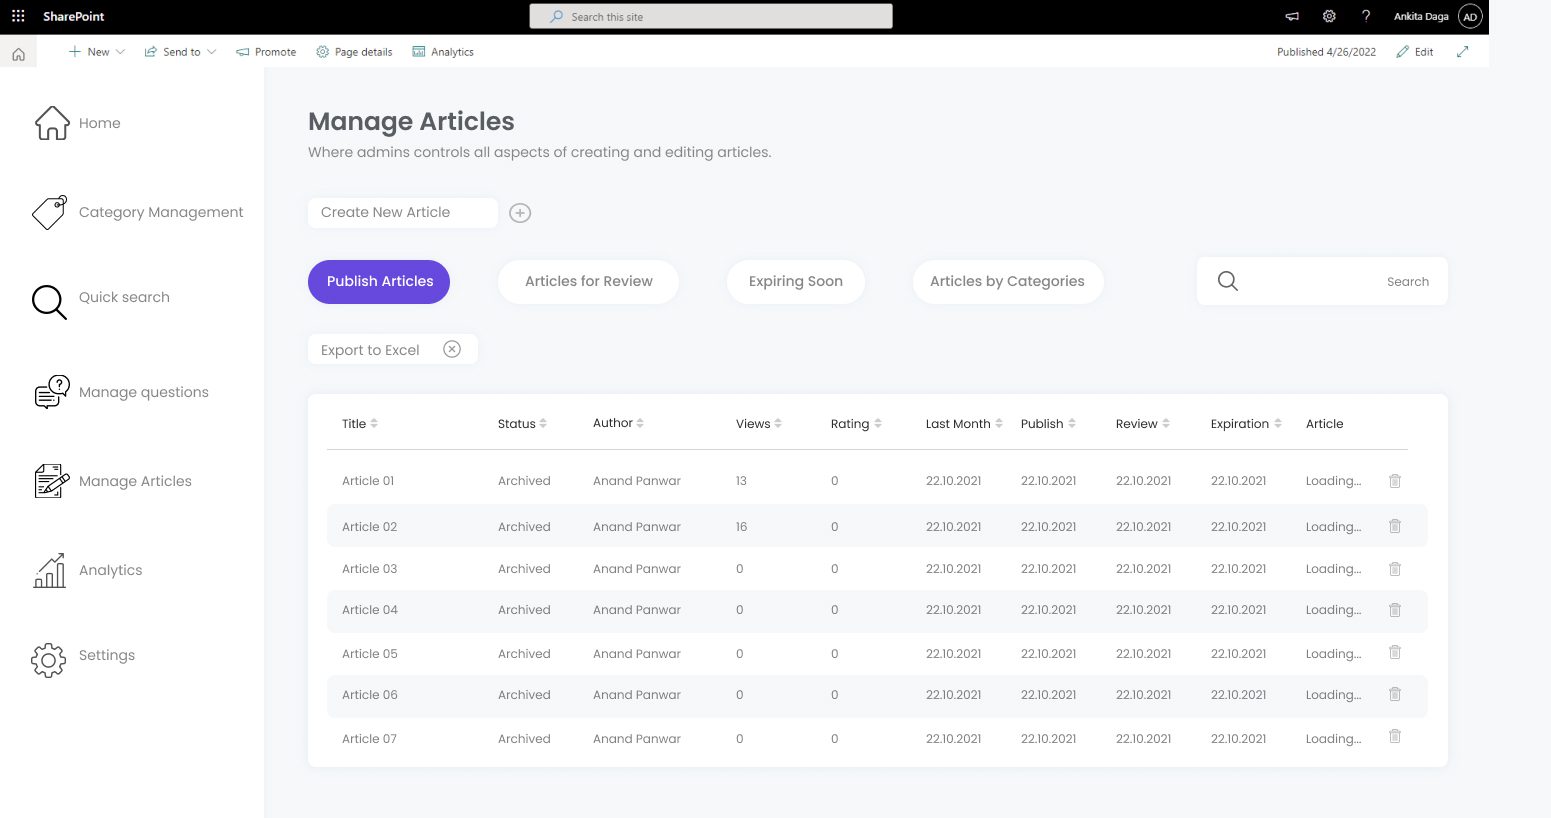Open SharePoint settings gear in top bar
Screen dimensions: 1551x818
(1329, 16)
